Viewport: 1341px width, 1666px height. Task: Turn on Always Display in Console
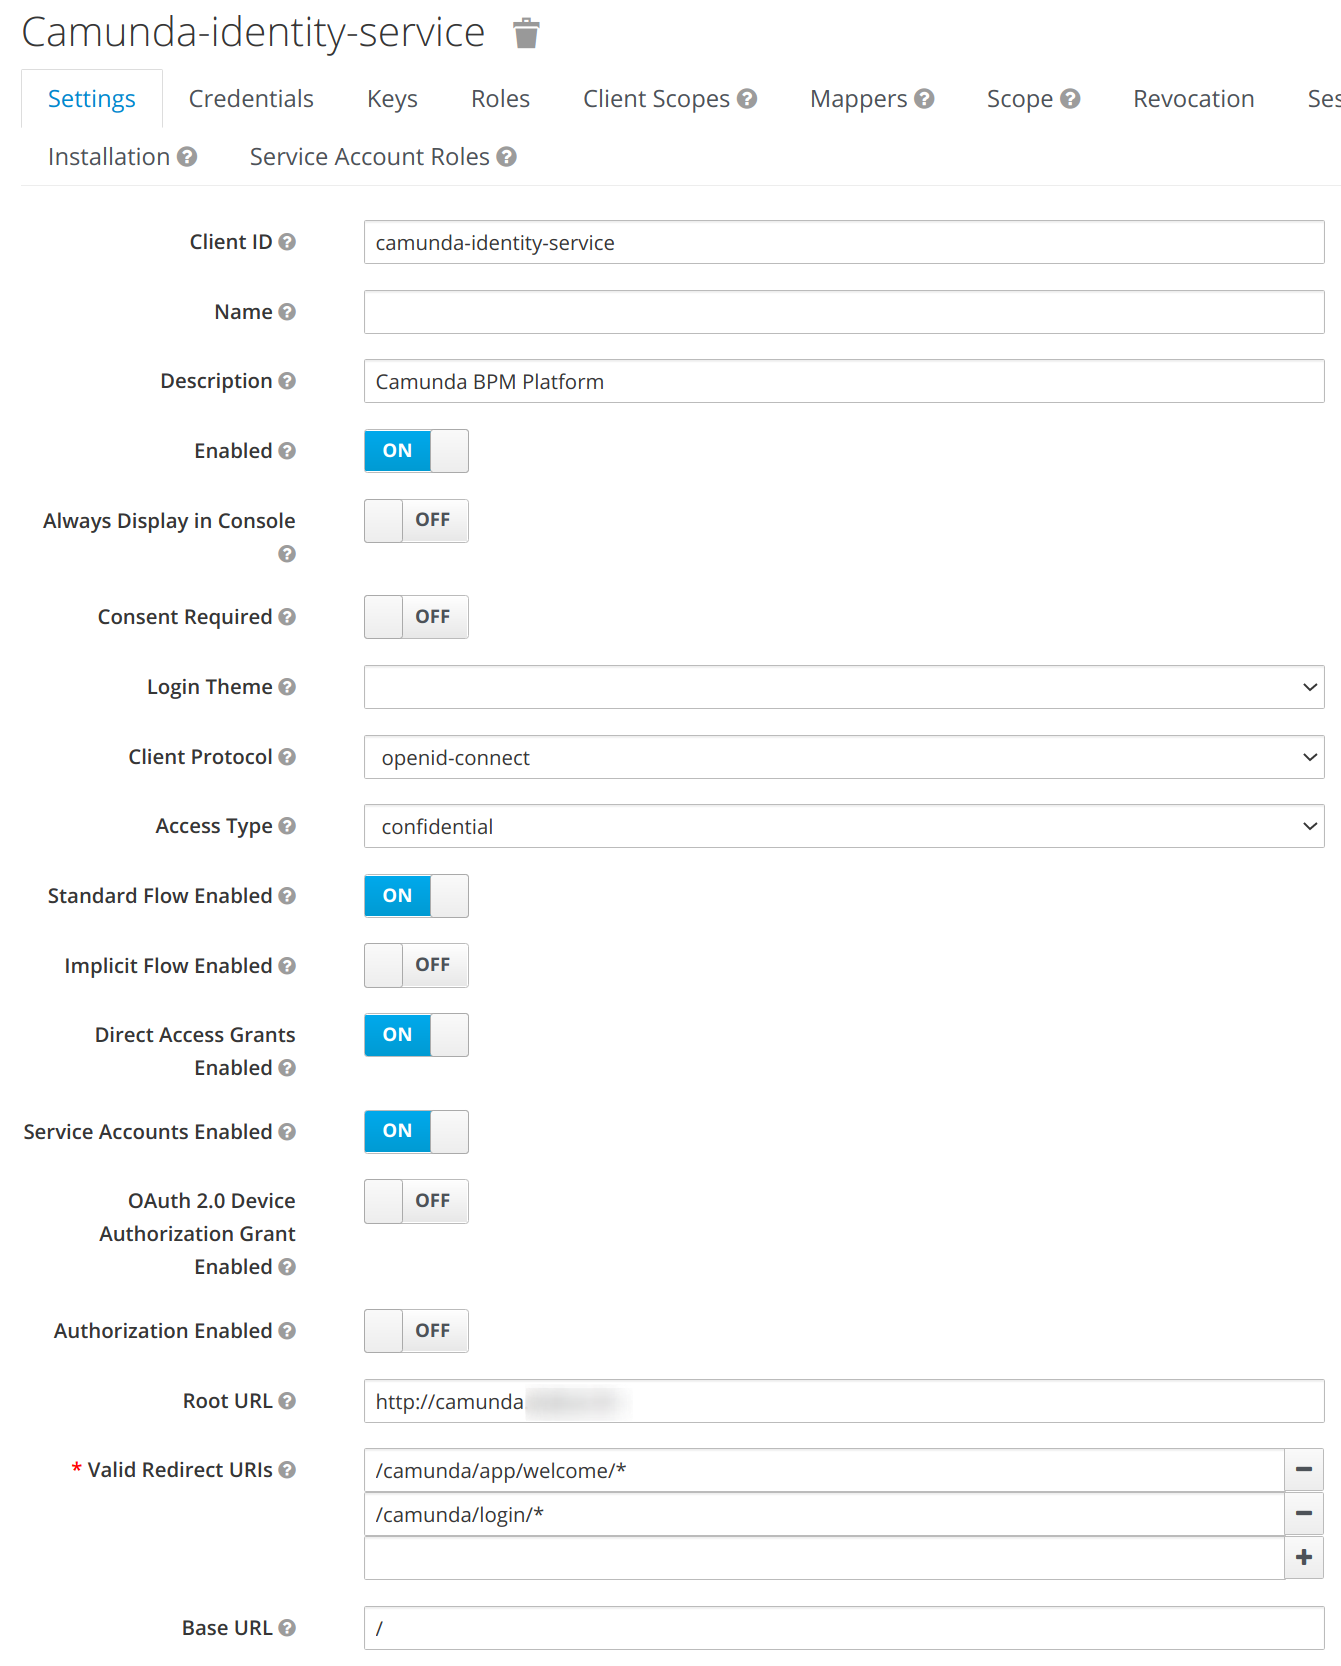415,521
